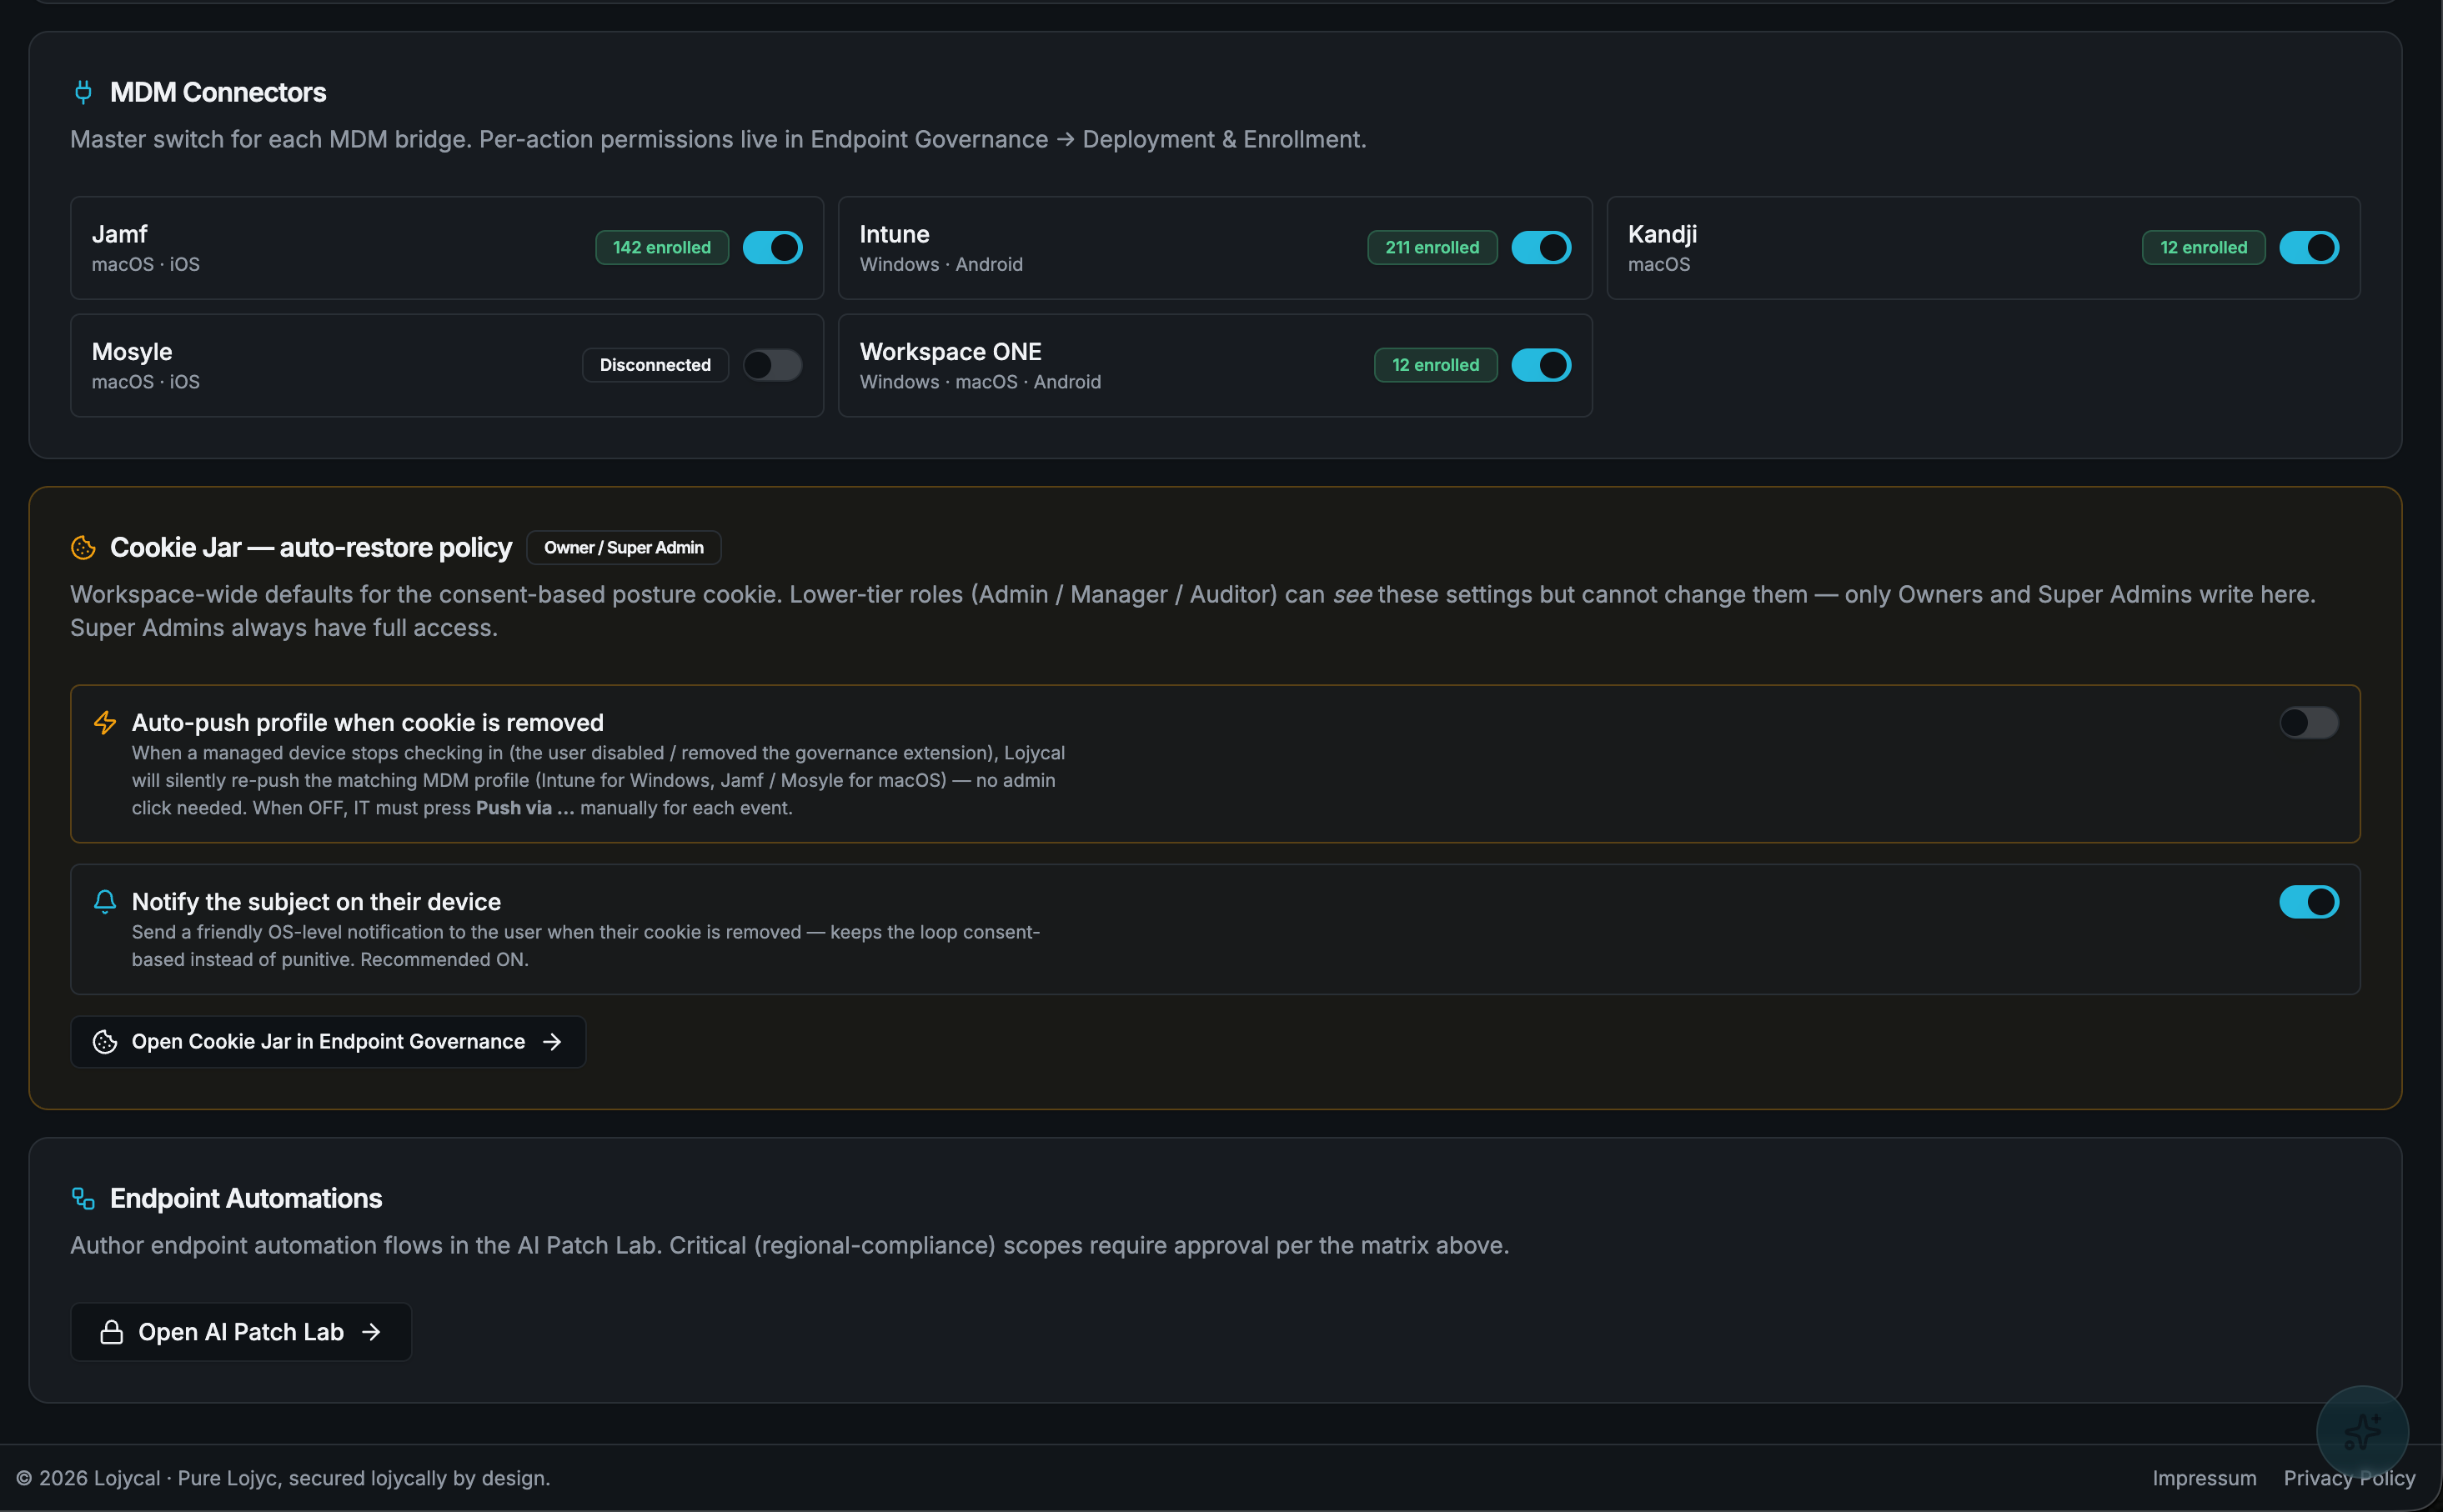This screenshot has width=2443, height=1512.
Task: Open Cookie Jar in Endpoint Governance
Action: [328, 1042]
